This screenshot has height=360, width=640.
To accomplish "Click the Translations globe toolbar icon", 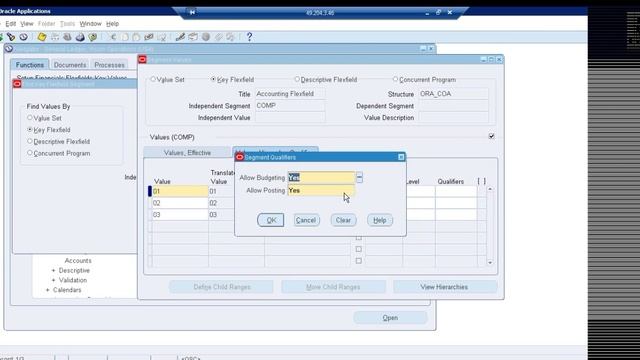I will (206, 37).
